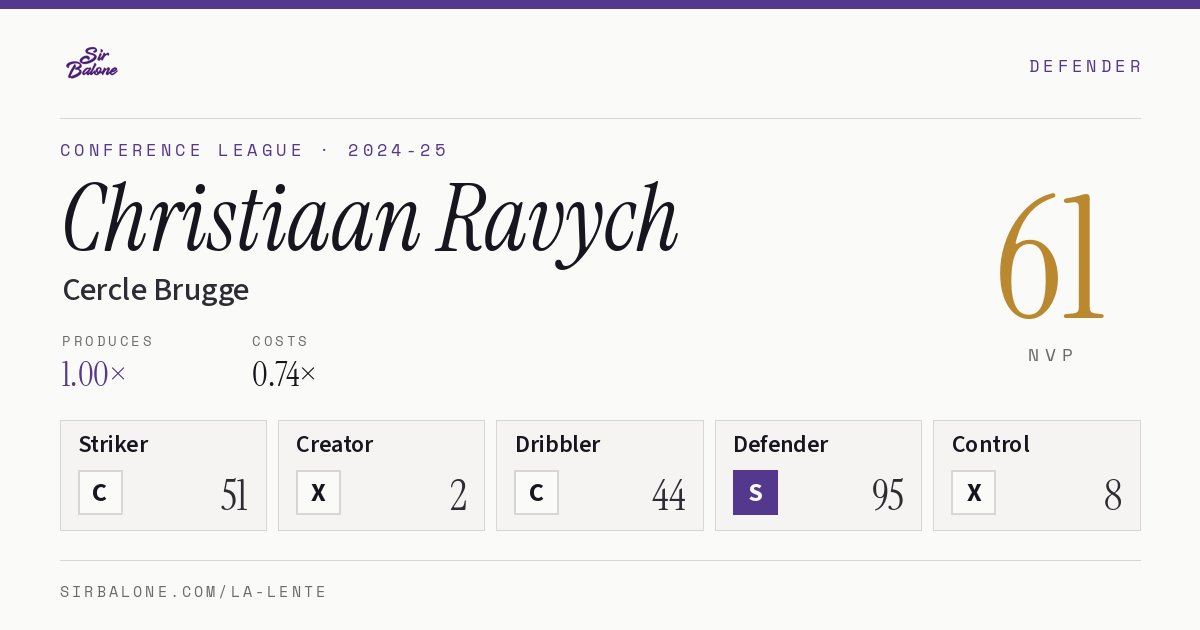1200x630 pixels.
Task: Click the Control score 8
Action: [x=1113, y=495]
